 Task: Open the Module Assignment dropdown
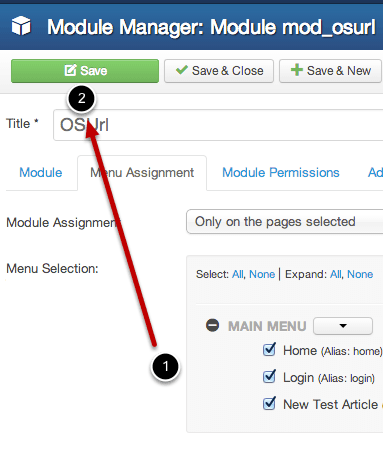click(284, 222)
